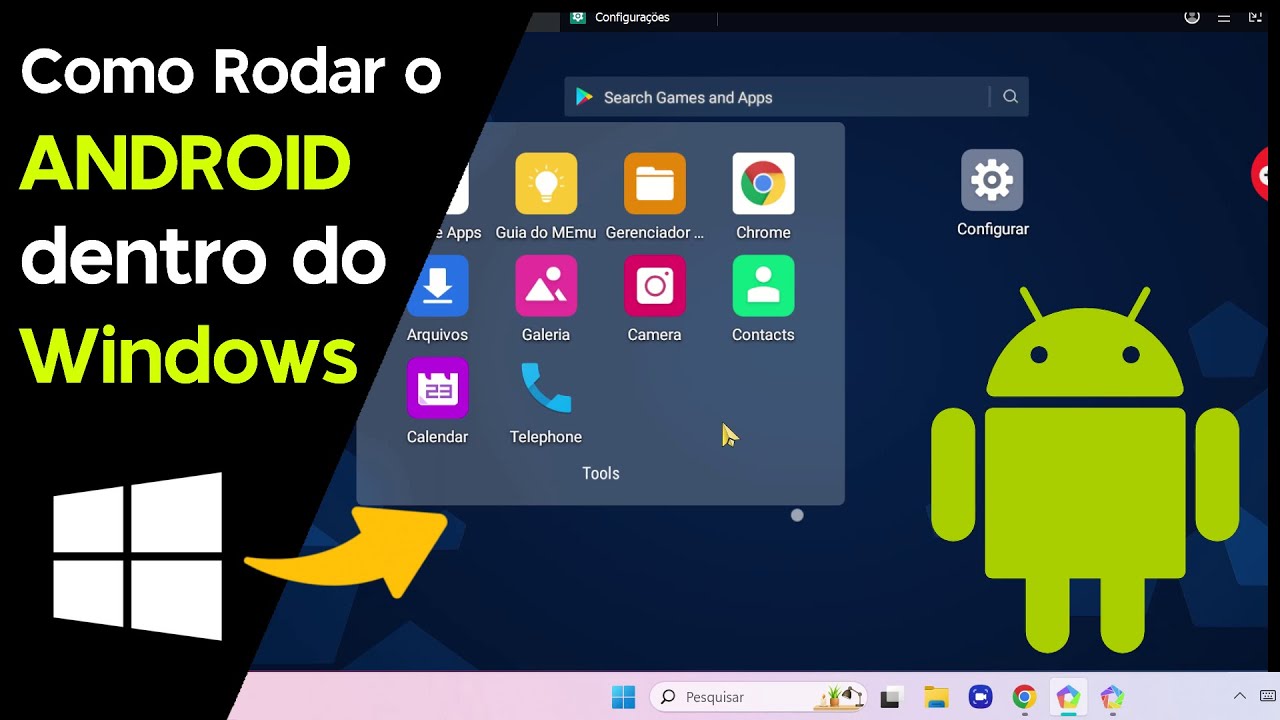Open Arquivos downloads app
The height and width of the screenshot is (720, 1280).
(437, 286)
